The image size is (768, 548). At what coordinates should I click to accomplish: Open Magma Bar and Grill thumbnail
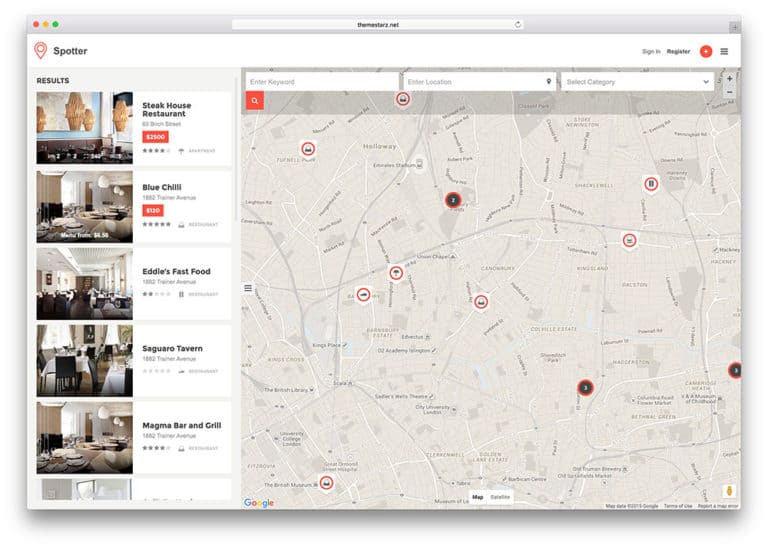(x=84, y=437)
